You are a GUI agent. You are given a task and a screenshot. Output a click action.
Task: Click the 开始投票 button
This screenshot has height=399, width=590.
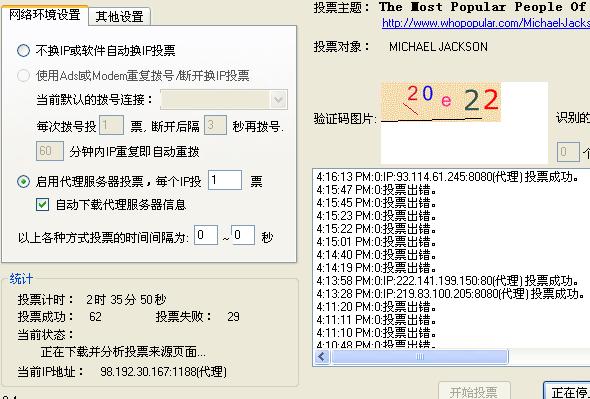[x=474, y=391]
